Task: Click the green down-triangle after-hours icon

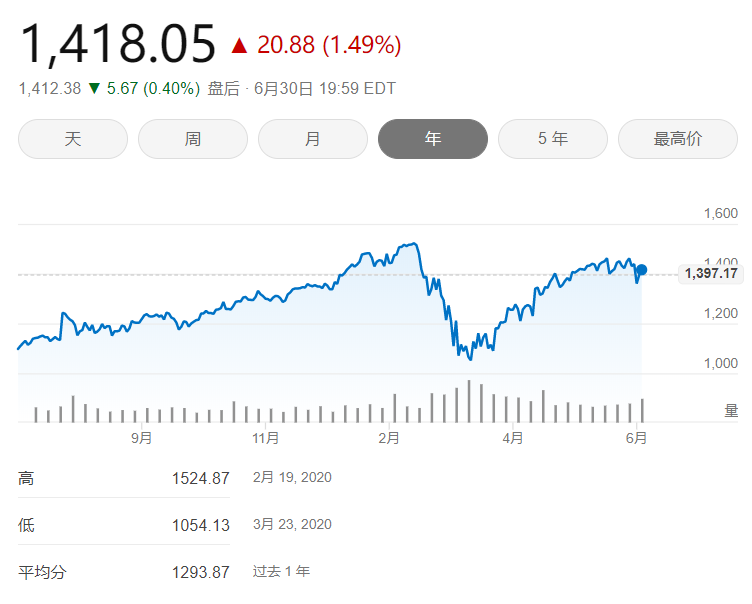Action: (x=94, y=88)
